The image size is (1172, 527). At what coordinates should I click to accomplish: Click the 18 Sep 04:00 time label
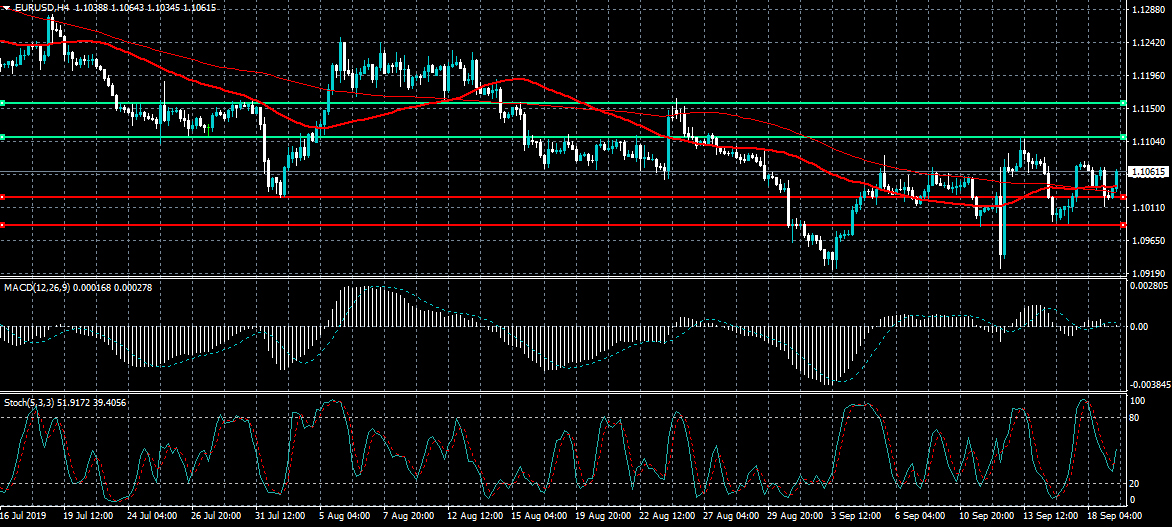[1114, 517]
